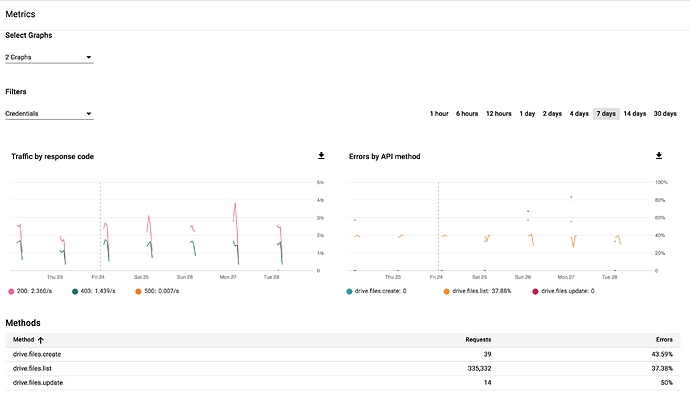The height and width of the screenshot is (402, 690).
Task: Click the Methods section heading
Action: point(23,323)
